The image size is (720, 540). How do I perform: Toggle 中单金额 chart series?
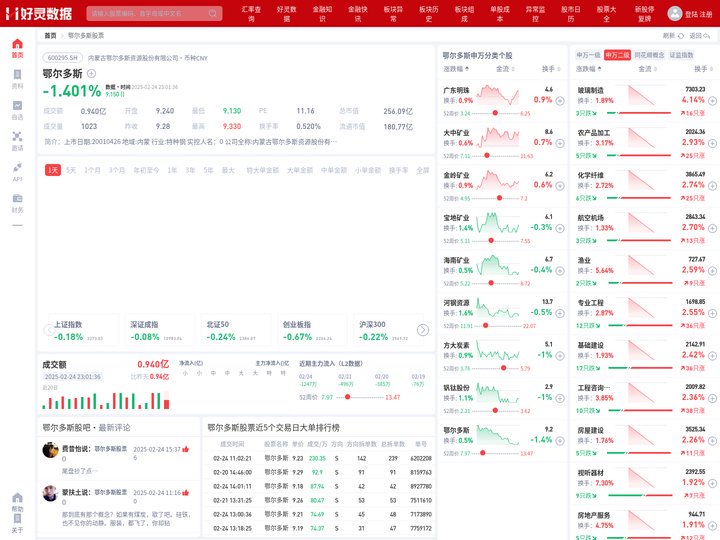pos(334,170)
